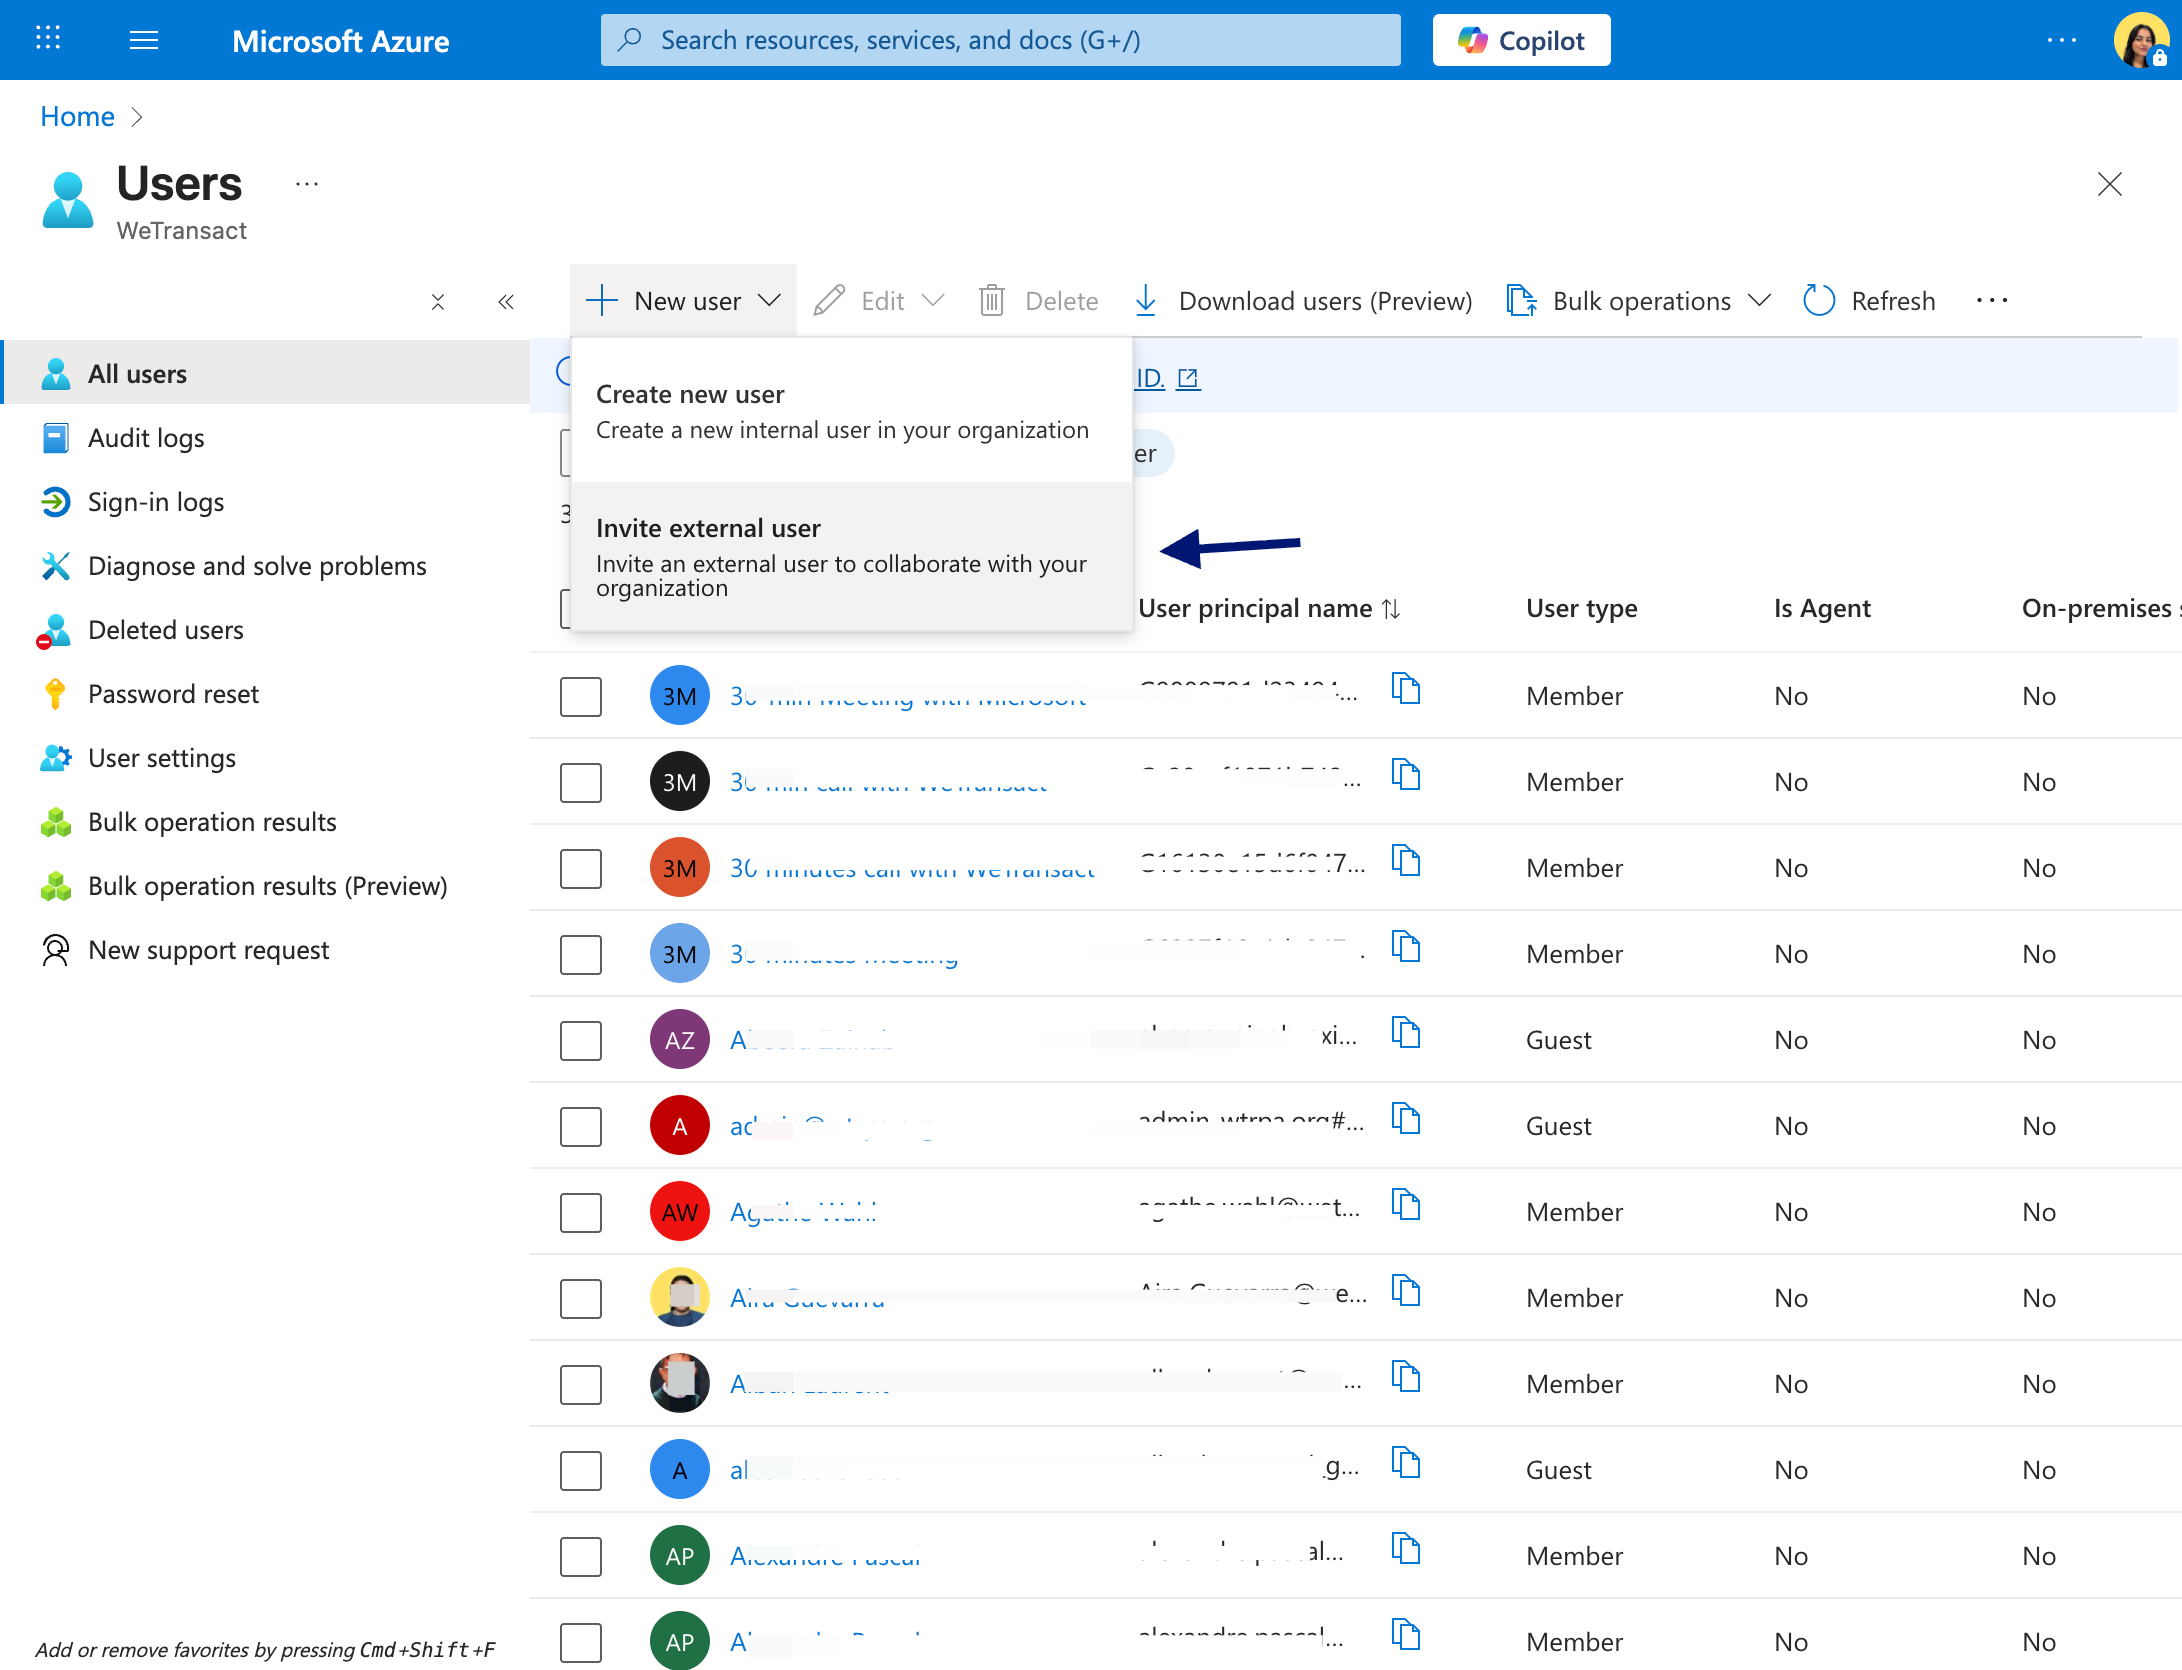
Task: Click the Copilot button
Action: 1521,40
